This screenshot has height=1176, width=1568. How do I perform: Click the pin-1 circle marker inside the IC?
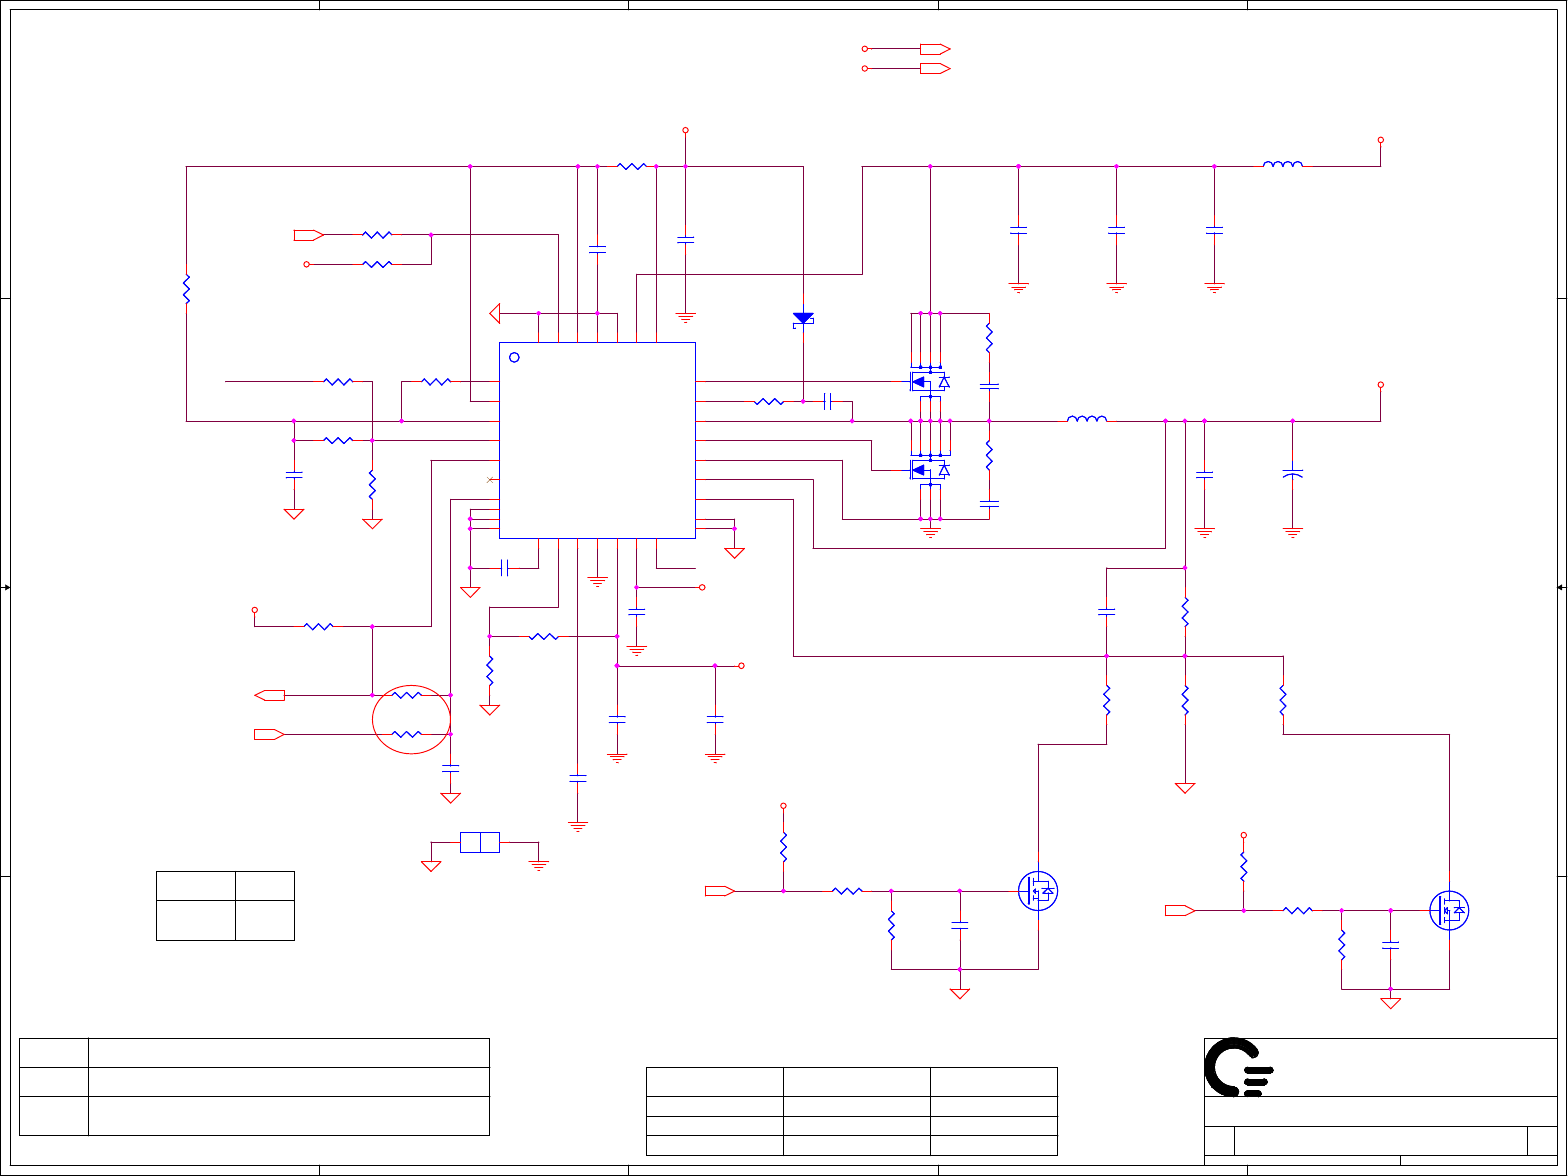515,357
